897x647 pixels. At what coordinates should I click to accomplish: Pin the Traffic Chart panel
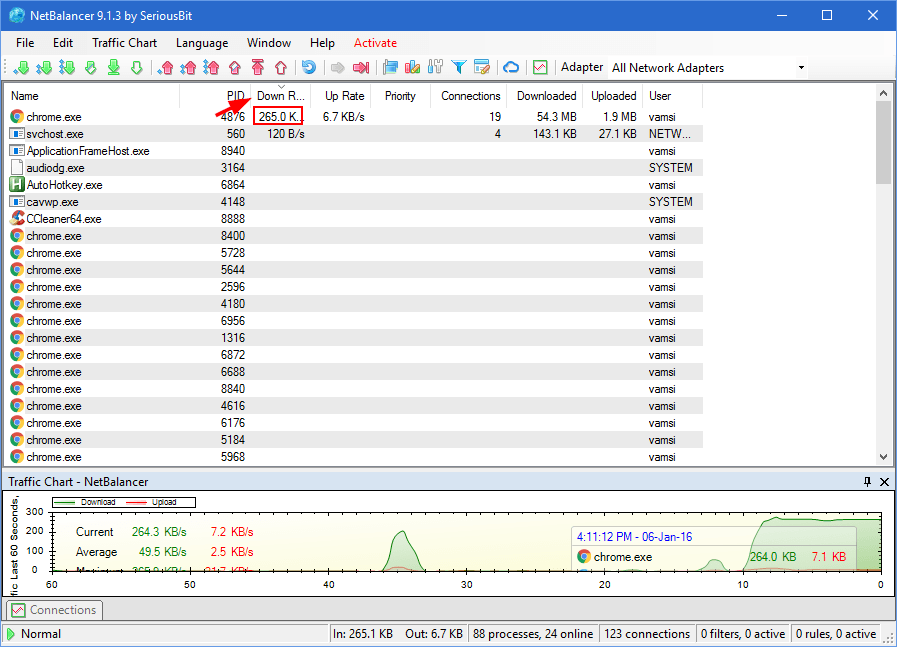click(x=867, y=482)
